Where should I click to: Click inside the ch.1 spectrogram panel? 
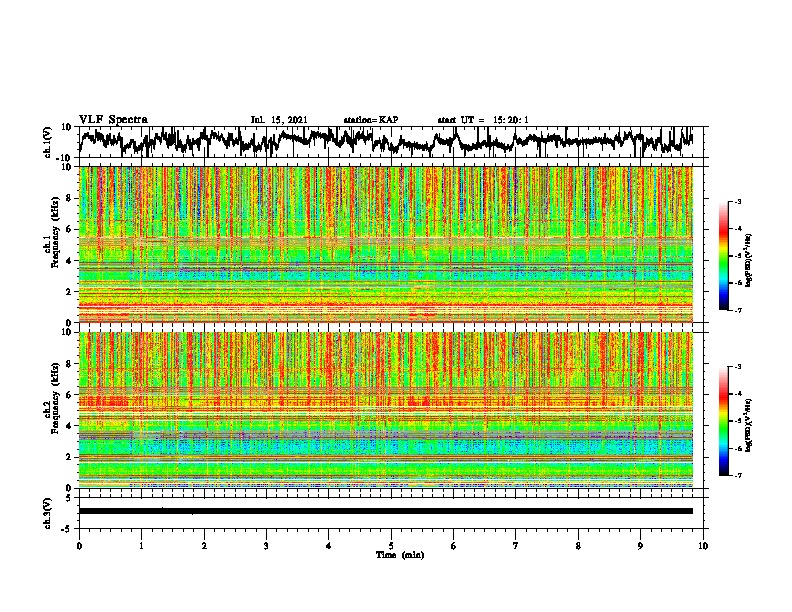(x=386, y=244)
